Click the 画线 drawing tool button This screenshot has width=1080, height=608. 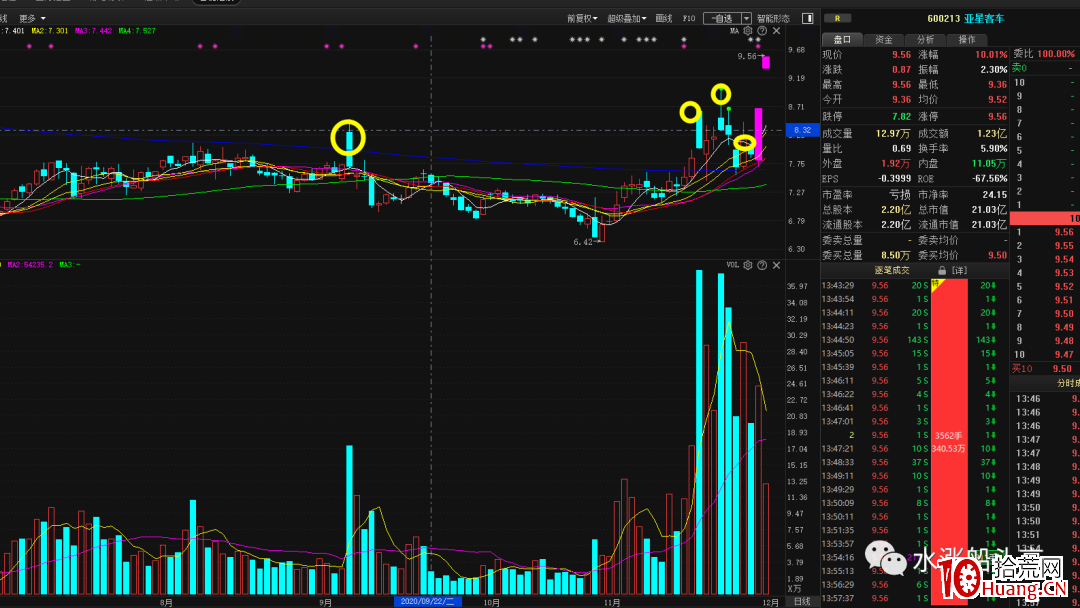pos(664,19)
